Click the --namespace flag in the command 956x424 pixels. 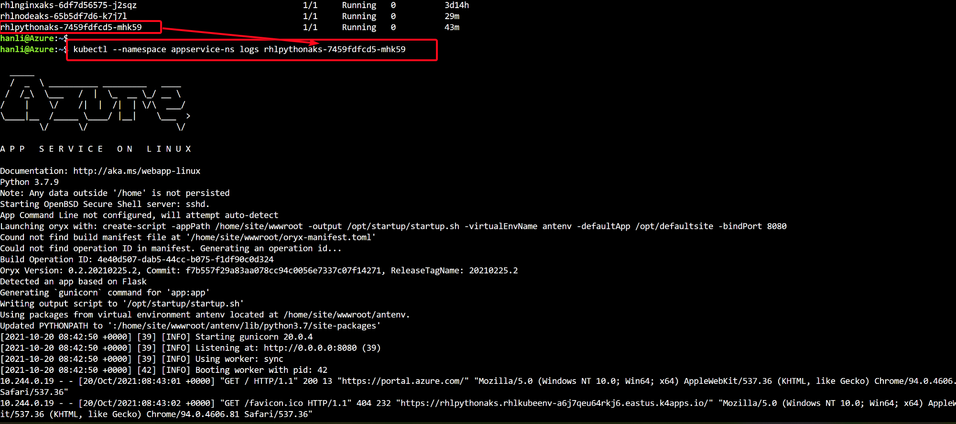[x=139, y=49]
